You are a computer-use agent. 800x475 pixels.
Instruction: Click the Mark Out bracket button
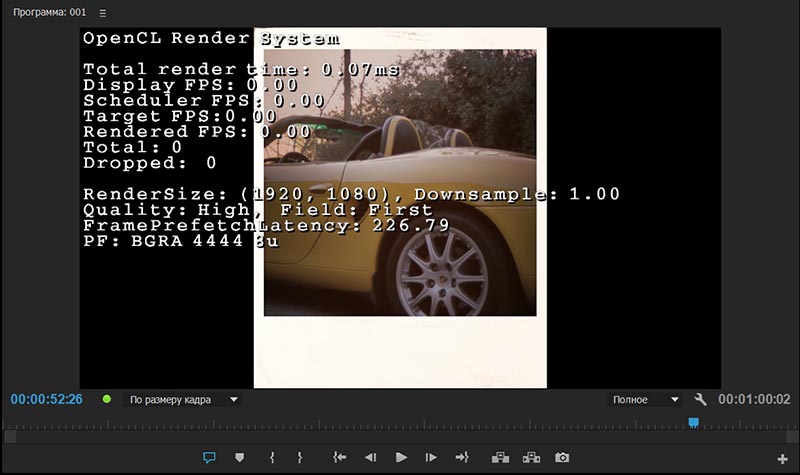coord(299,458)
